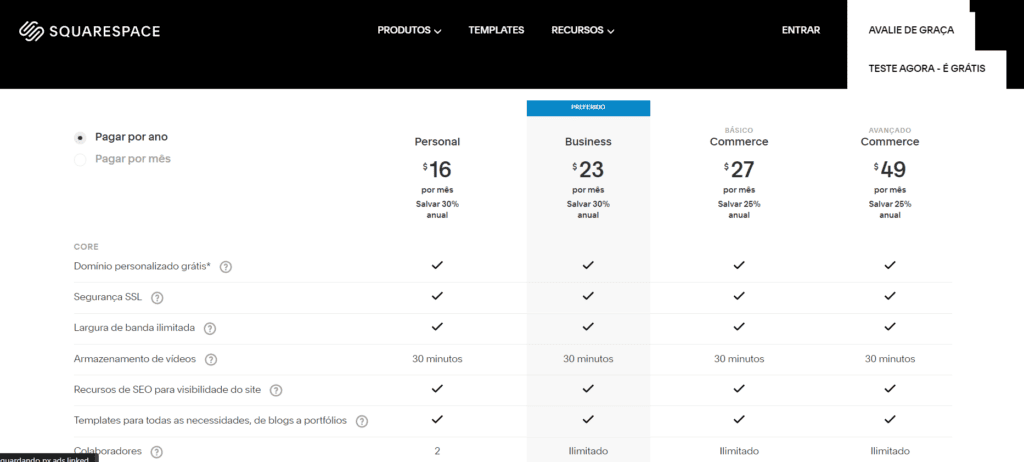This screenshot has width=1024, height=462.
Task: Open help icon for Segurança SSL
Action: pyautogui.click(x=157, y=297)
